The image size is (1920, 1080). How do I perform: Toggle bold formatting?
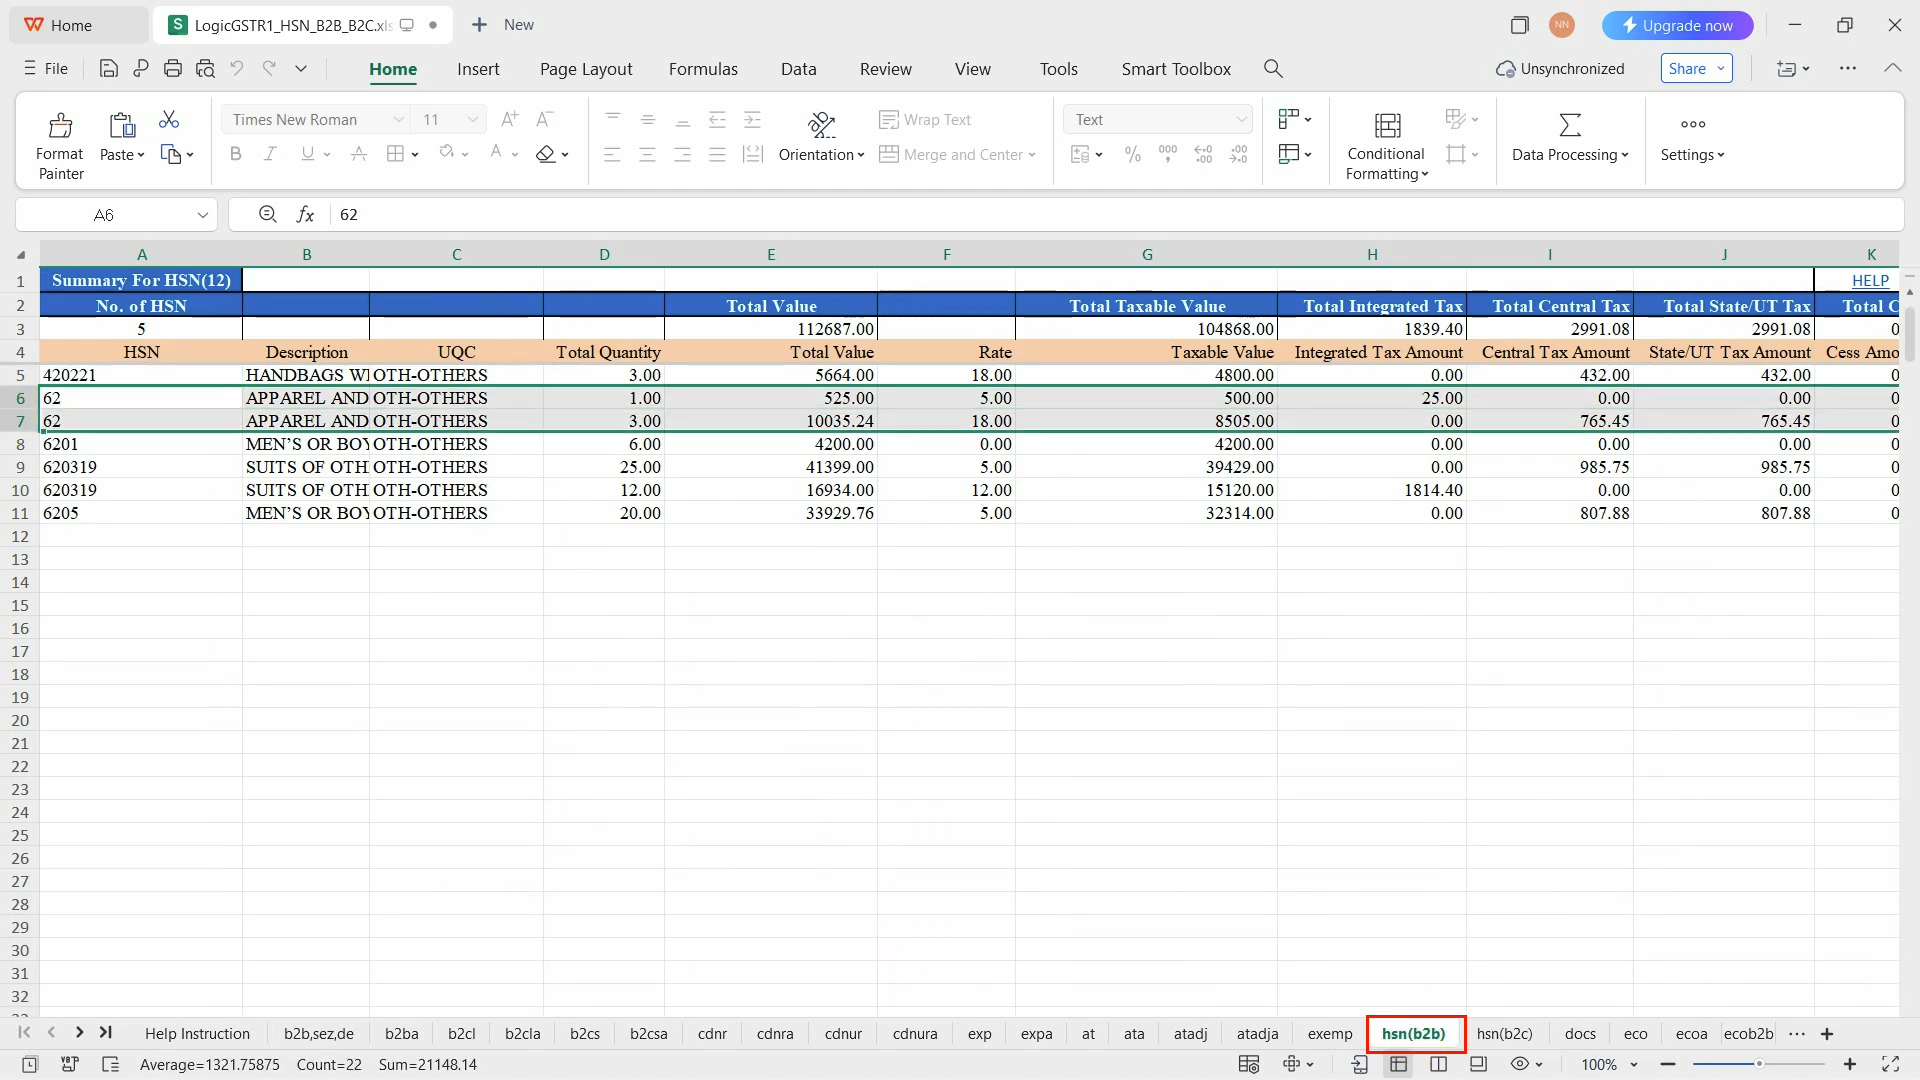tap(236, 154)
